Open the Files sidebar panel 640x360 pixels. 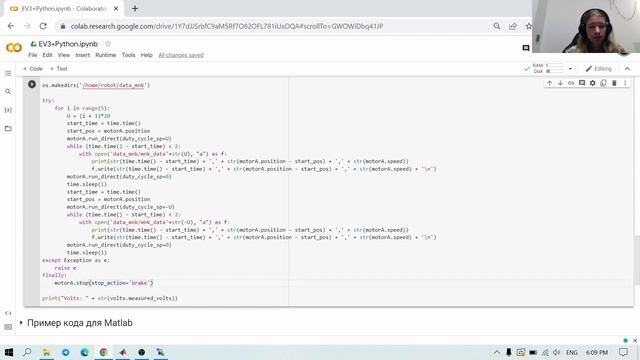point(8,128)
